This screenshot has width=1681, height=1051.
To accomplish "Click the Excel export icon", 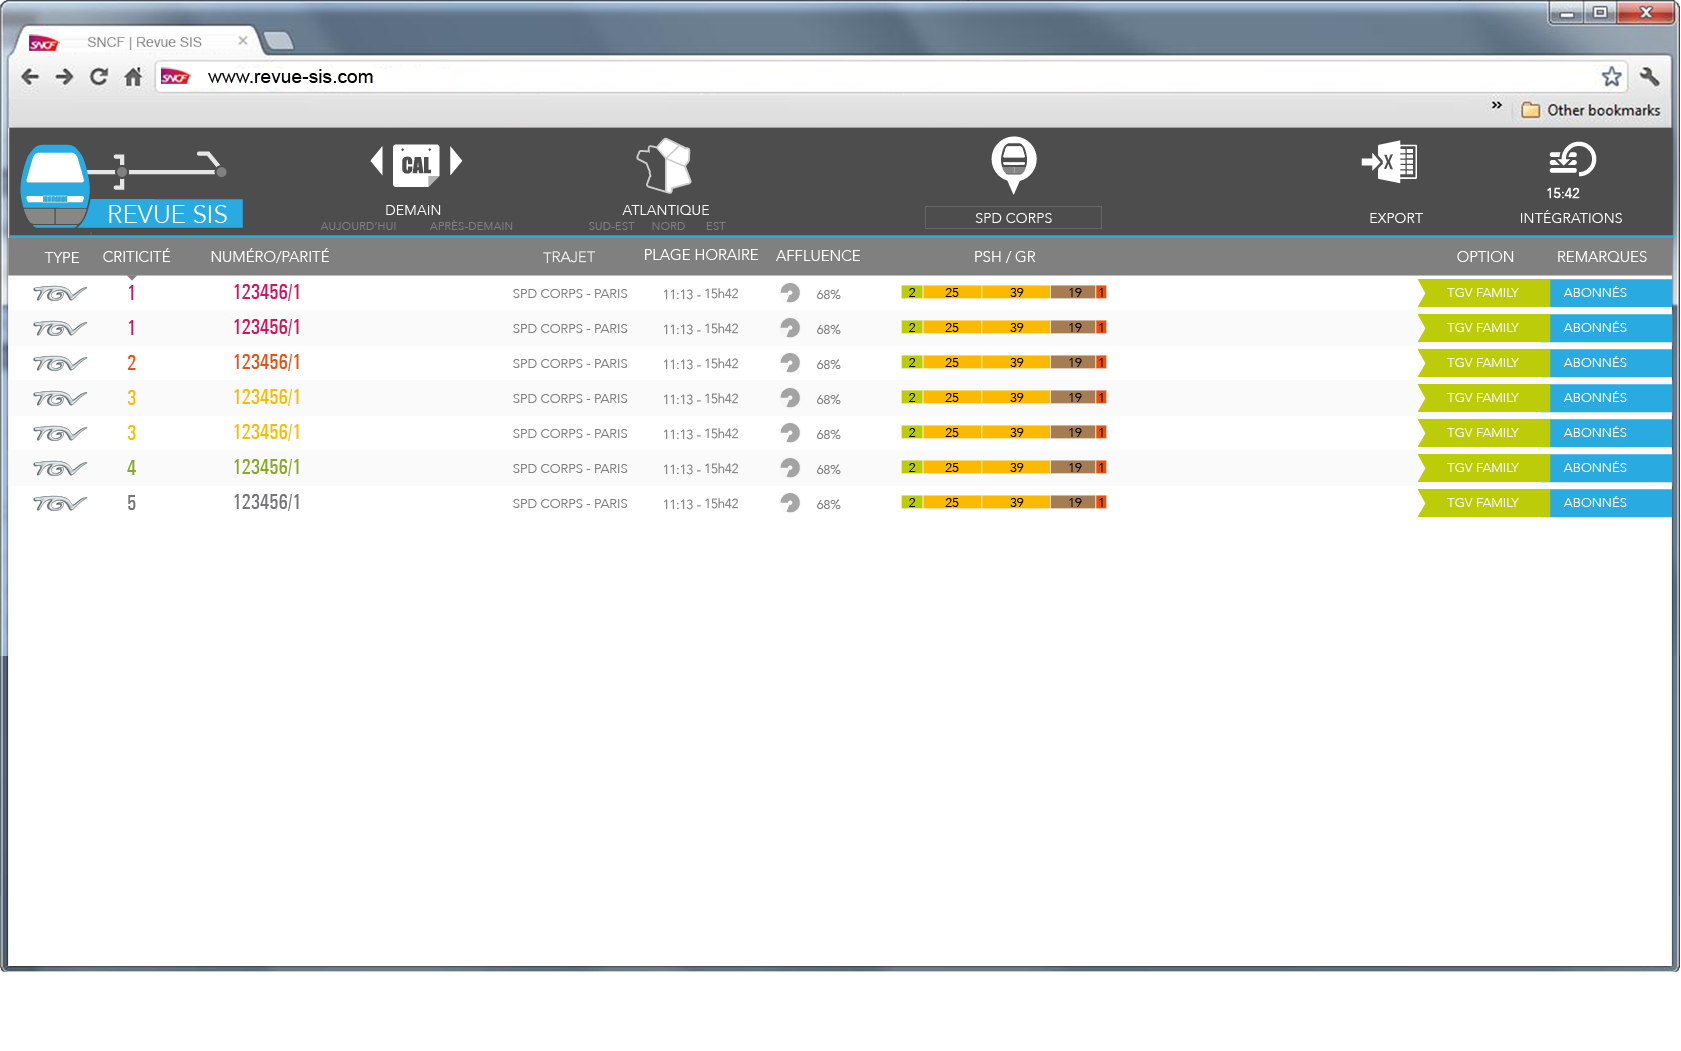I will click(1390, 162).
